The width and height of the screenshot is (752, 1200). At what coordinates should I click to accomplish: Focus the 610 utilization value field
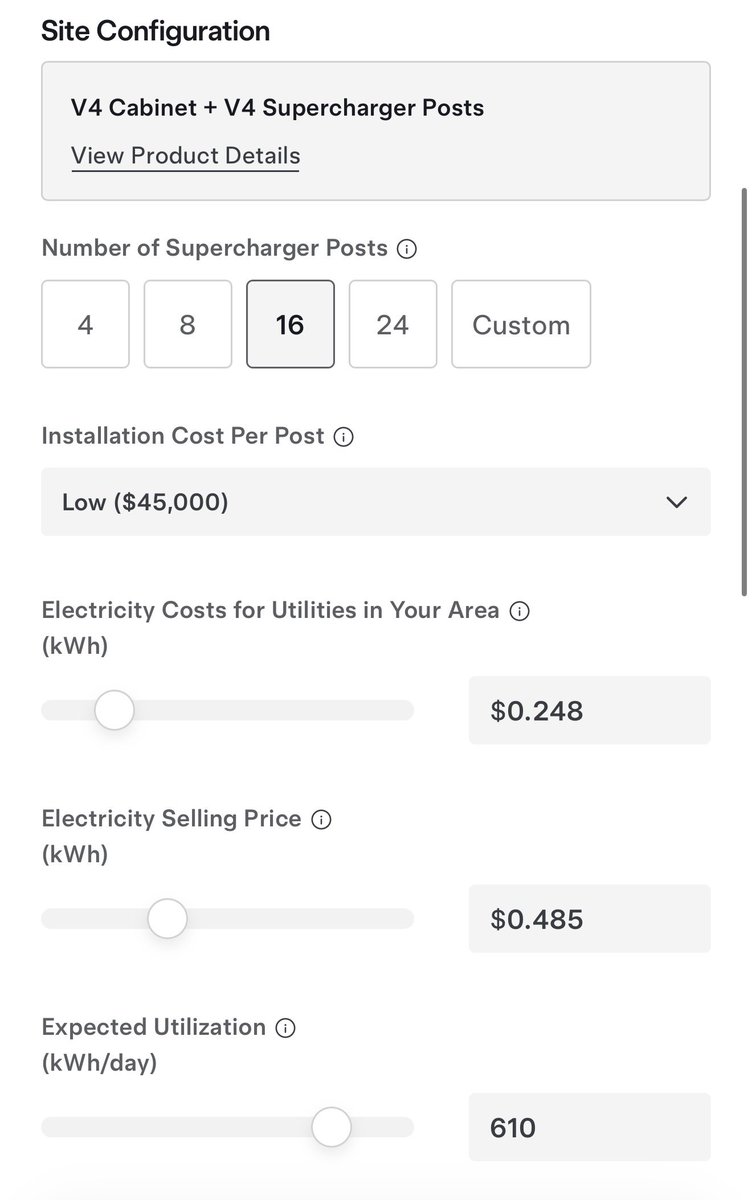point(590,1127)
